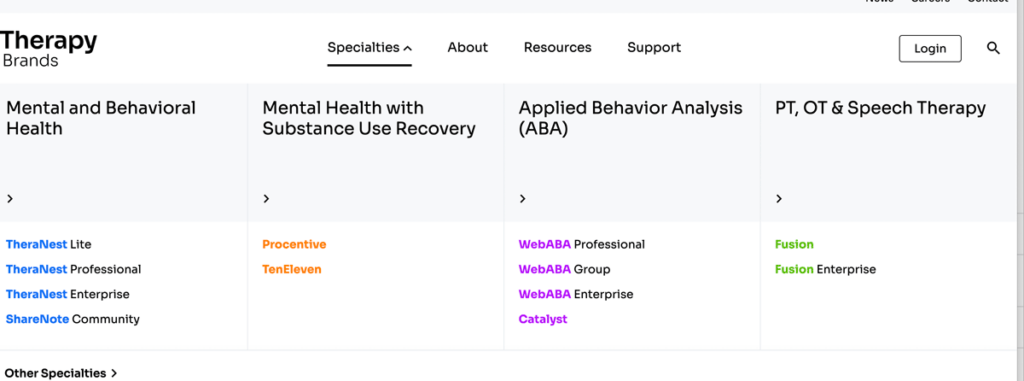Image resolution: width=1024 pixels, height=381 pixels.
Task: Select the Procentive product link
Action: [294, 244]
